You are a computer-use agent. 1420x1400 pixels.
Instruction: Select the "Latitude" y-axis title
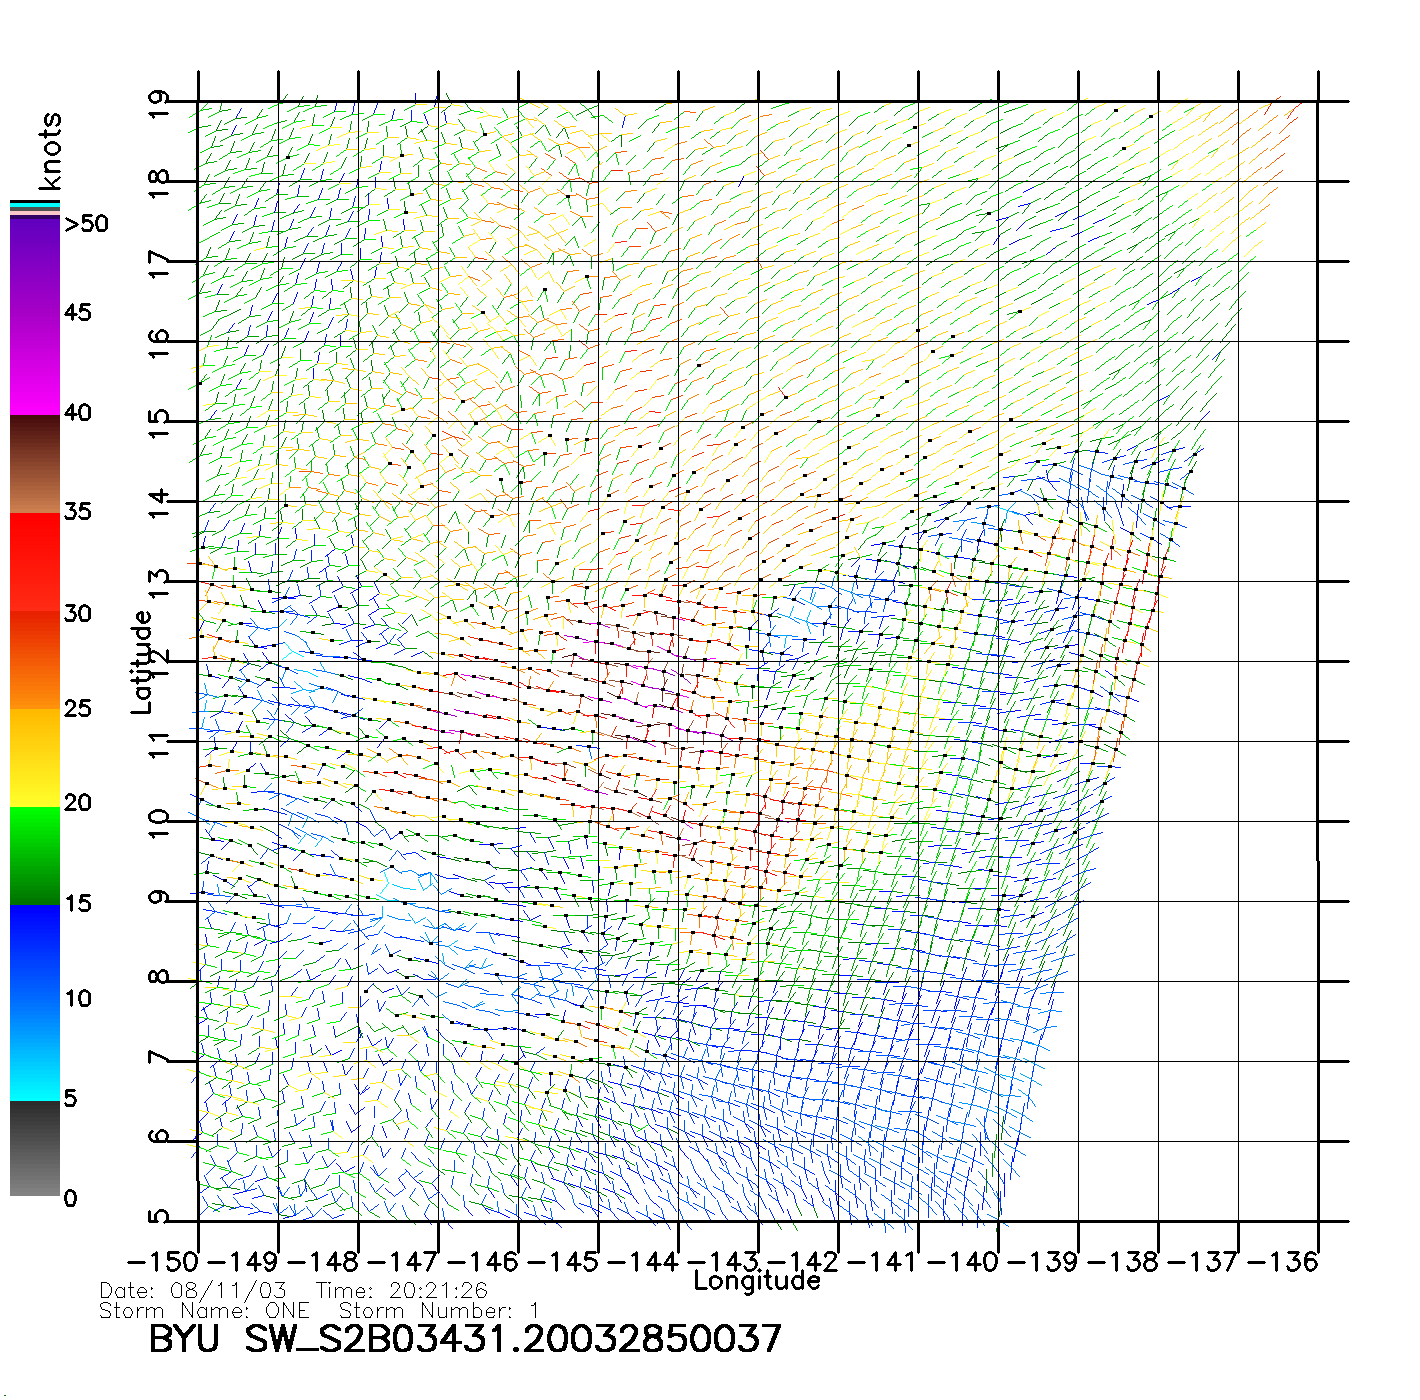(142, 662)
